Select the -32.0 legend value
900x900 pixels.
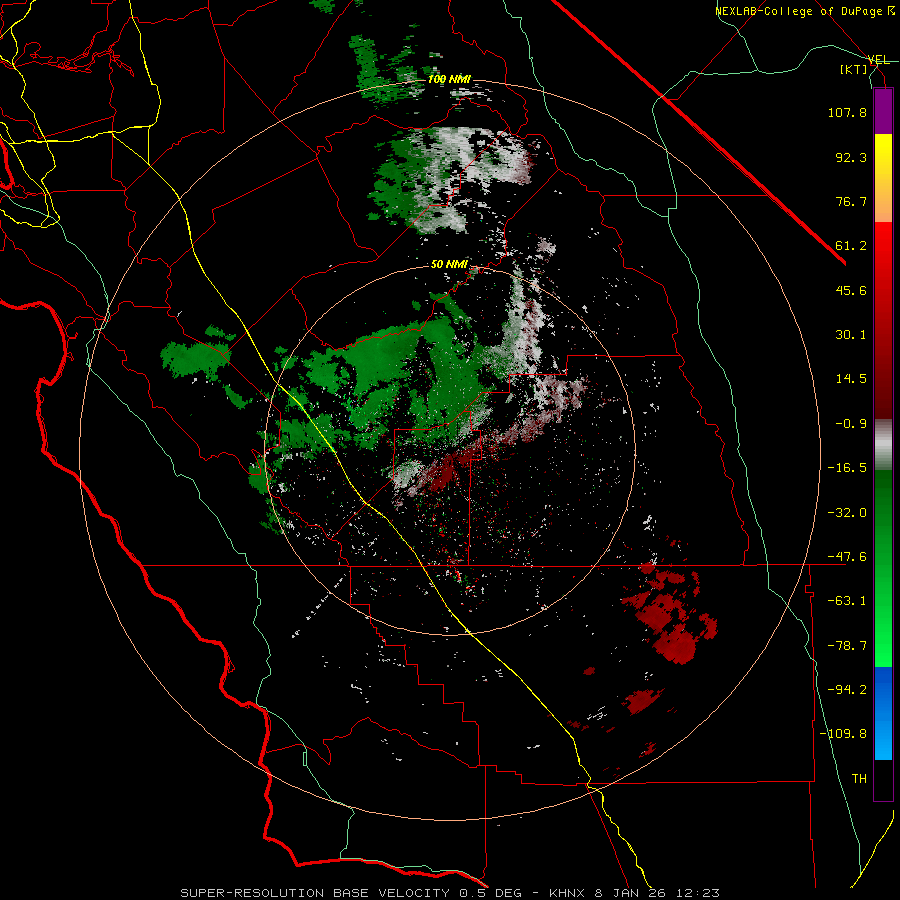[847, 513]
